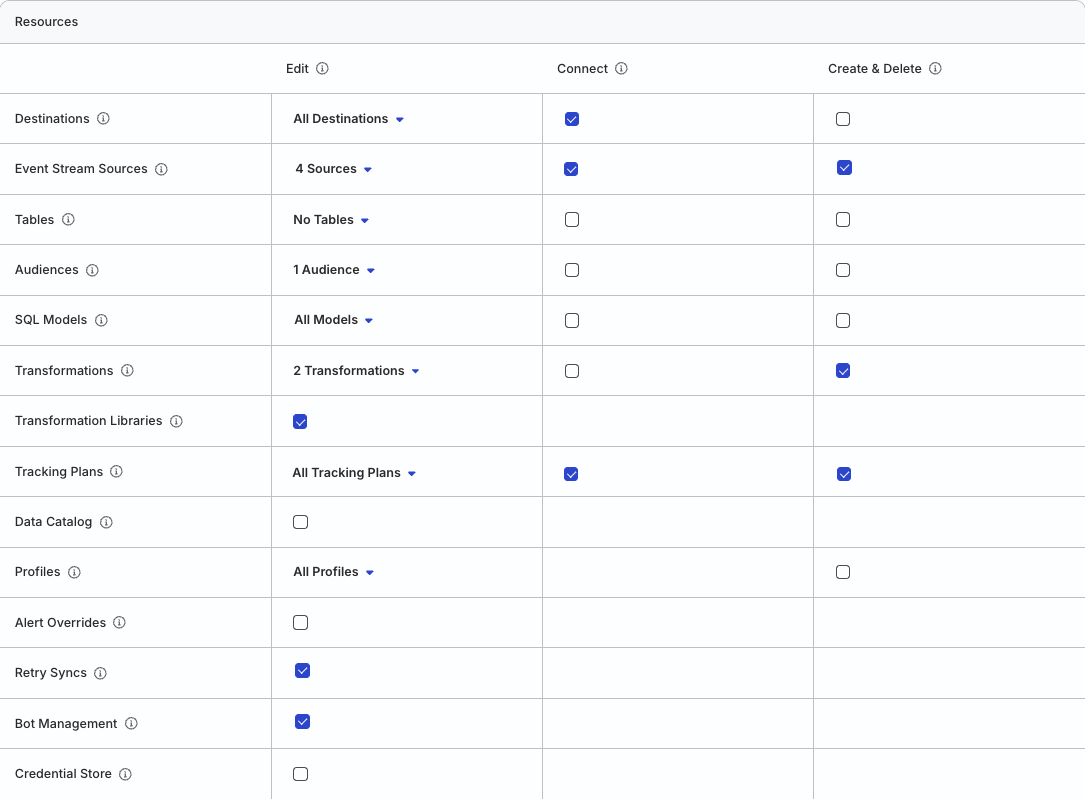Click the SQL Models info icon
The height and width of the screenshot is (799, 1085).
point(101,320)
